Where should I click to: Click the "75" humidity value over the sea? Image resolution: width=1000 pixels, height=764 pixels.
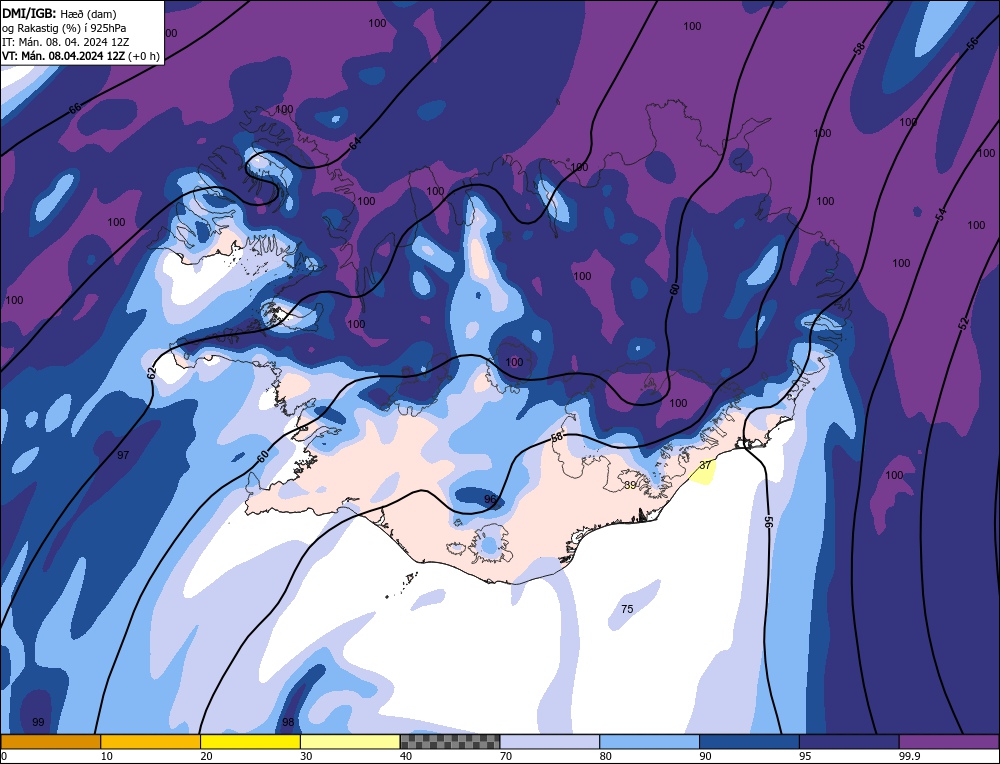pos(627,609)
